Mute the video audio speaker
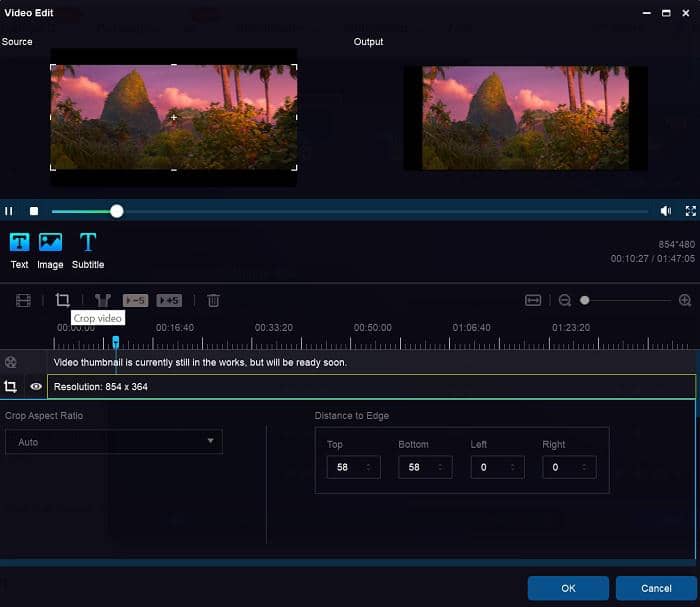 [x=666, y=211]
